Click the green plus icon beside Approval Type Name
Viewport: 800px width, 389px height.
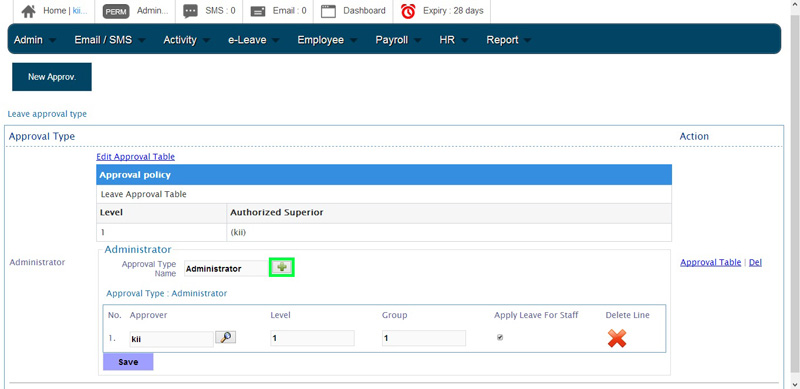point(282,268)
